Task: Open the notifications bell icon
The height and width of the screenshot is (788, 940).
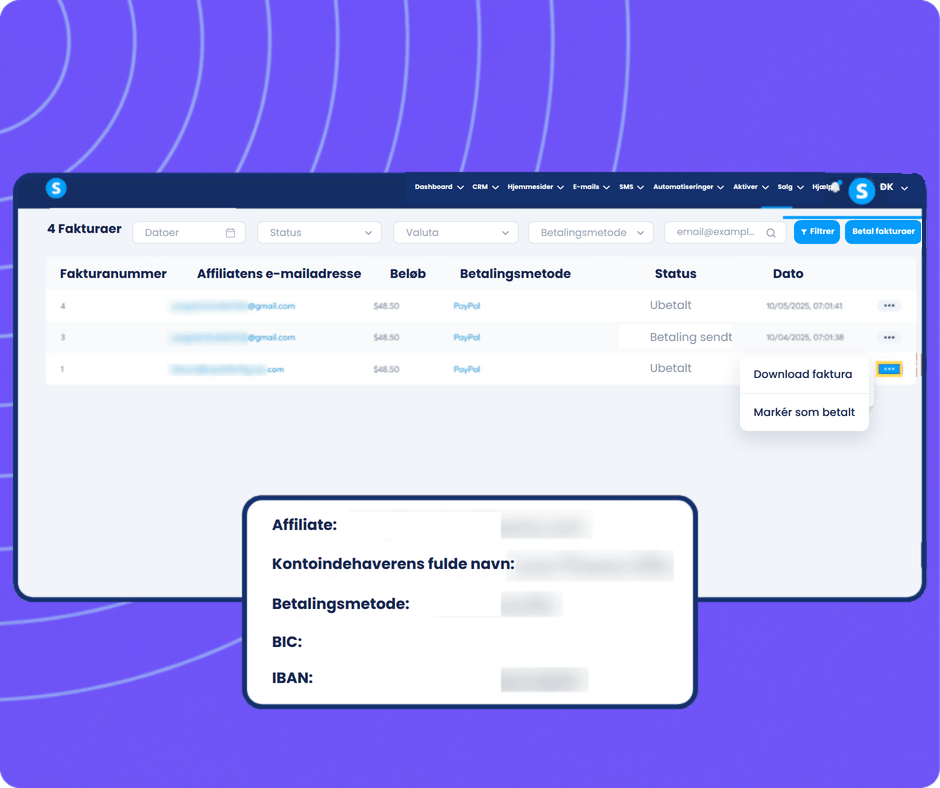Action: click(836, 187)
